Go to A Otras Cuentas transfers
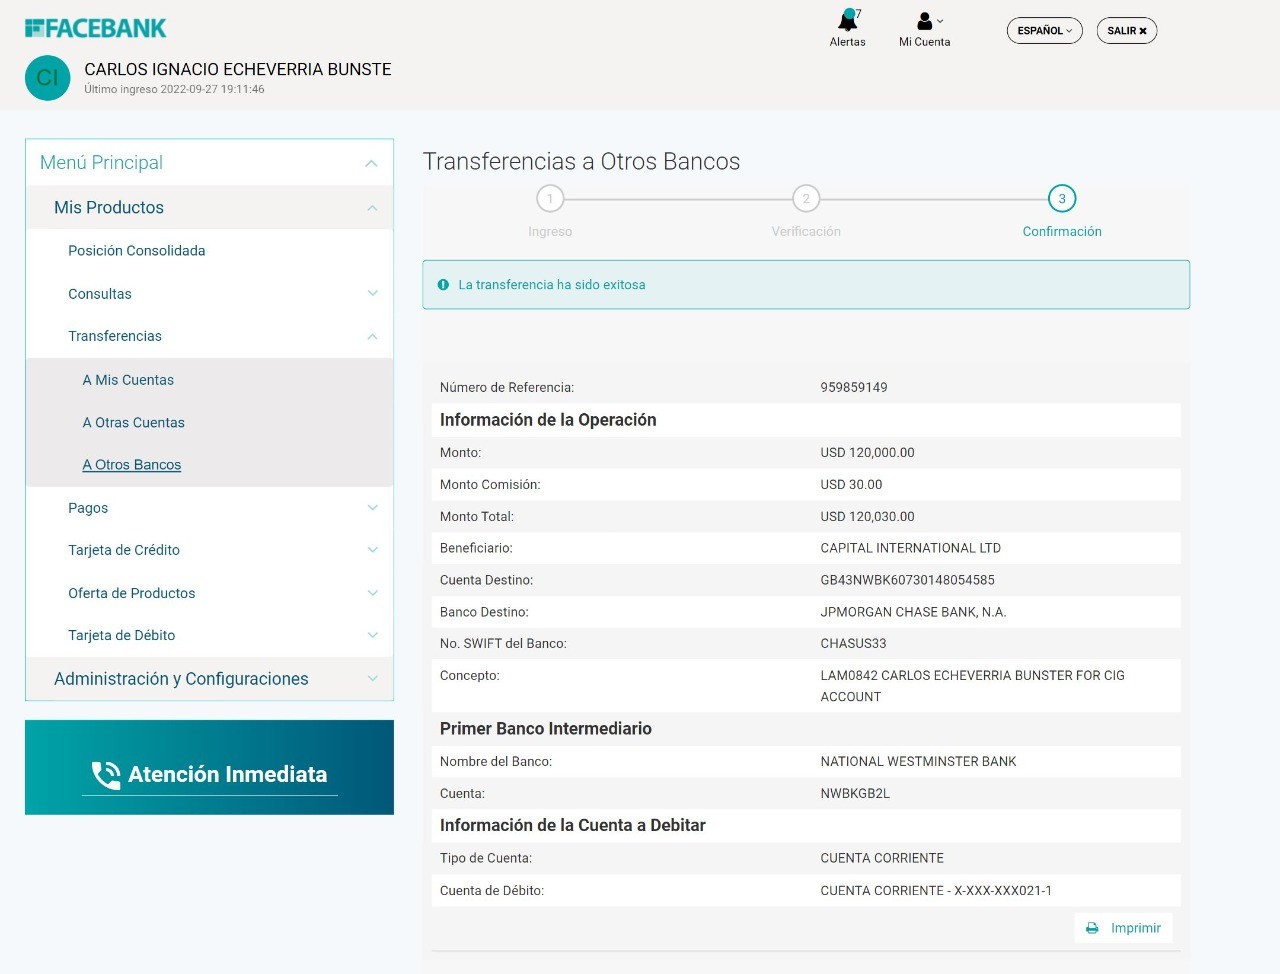 pyautogui.click(x=133, y=423)
